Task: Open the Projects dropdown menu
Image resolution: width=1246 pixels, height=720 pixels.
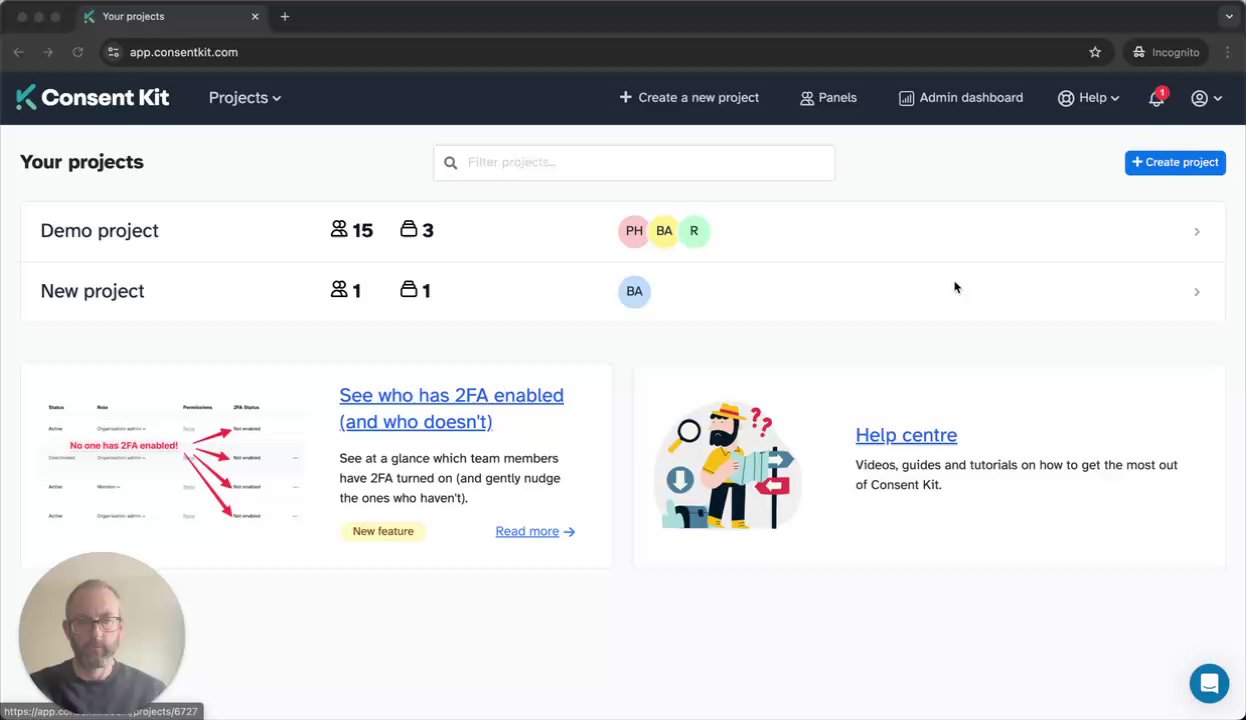Action: coord(244,98)
